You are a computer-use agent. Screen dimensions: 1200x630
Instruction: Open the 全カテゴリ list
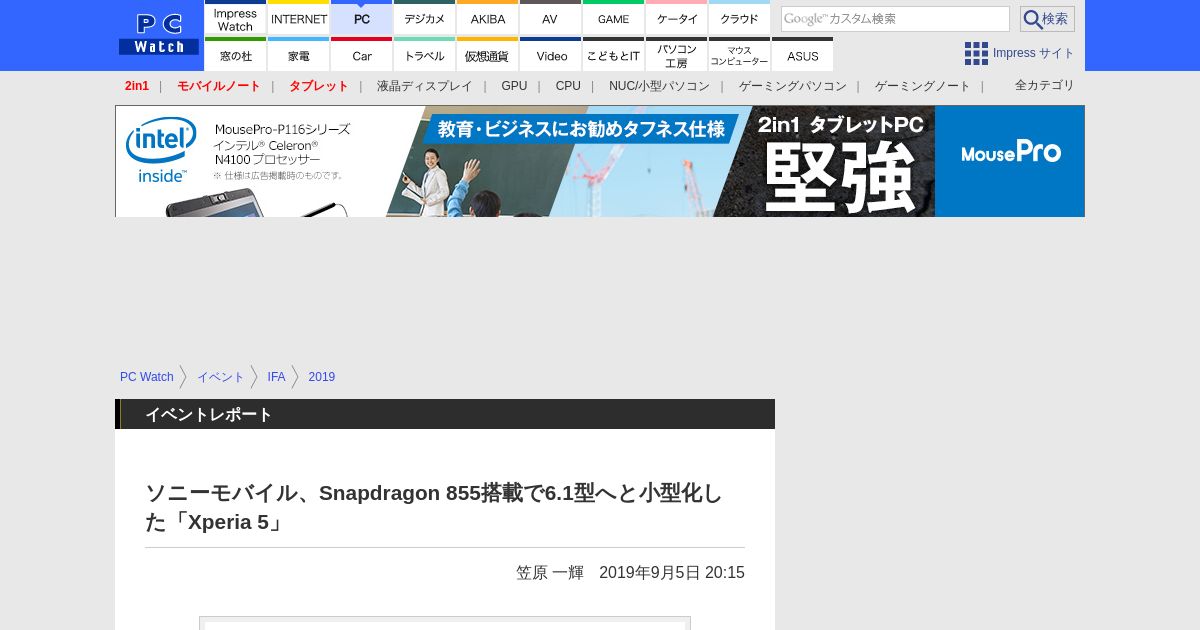point(1045,85)
